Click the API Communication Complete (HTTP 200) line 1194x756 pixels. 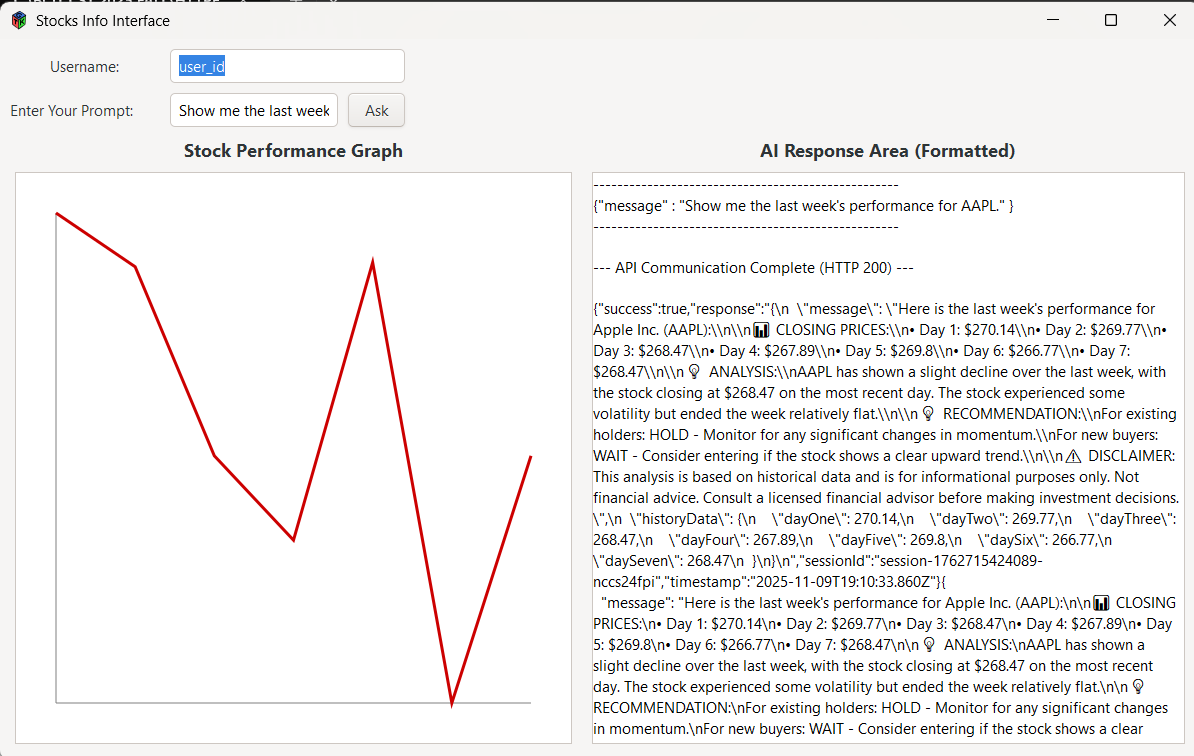753,268
